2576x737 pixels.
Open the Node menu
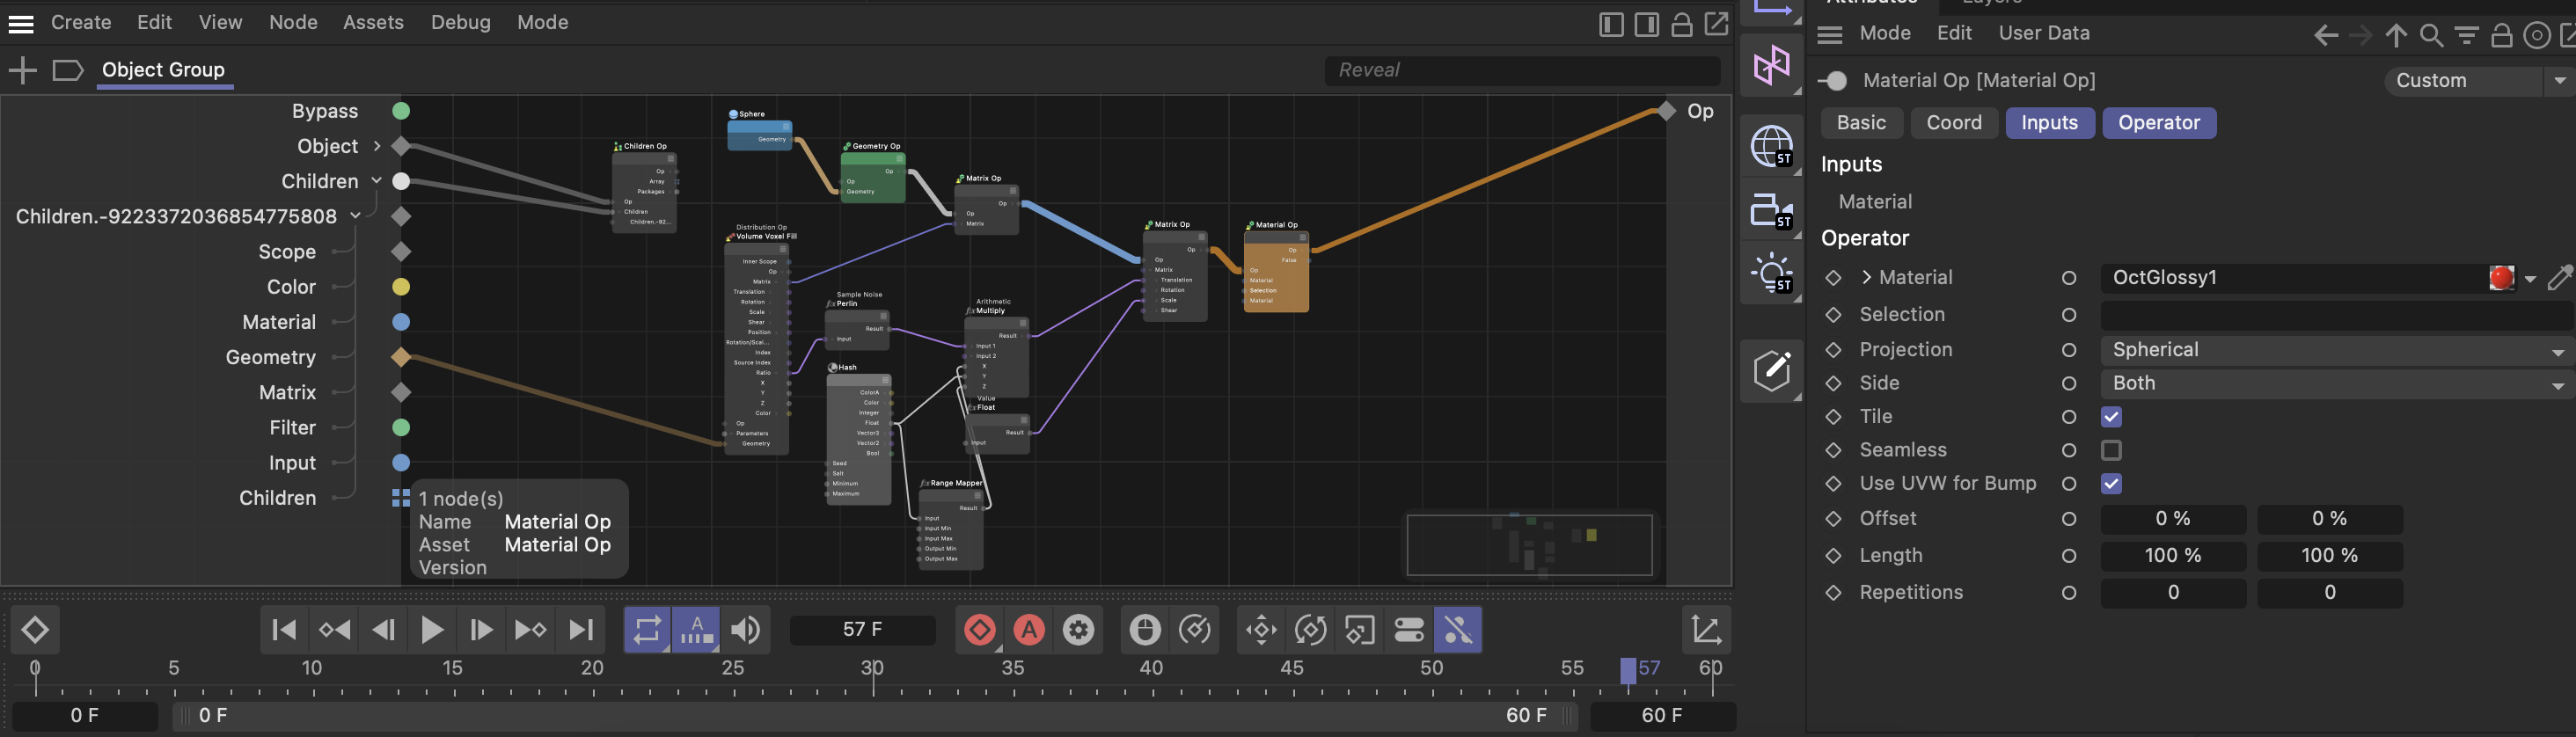point(293,23)
